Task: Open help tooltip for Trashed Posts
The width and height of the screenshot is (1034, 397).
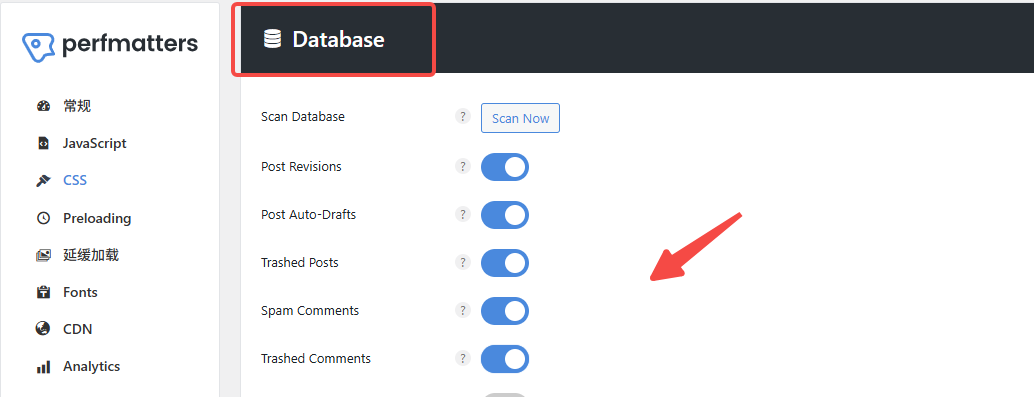Action: (463, 262)
